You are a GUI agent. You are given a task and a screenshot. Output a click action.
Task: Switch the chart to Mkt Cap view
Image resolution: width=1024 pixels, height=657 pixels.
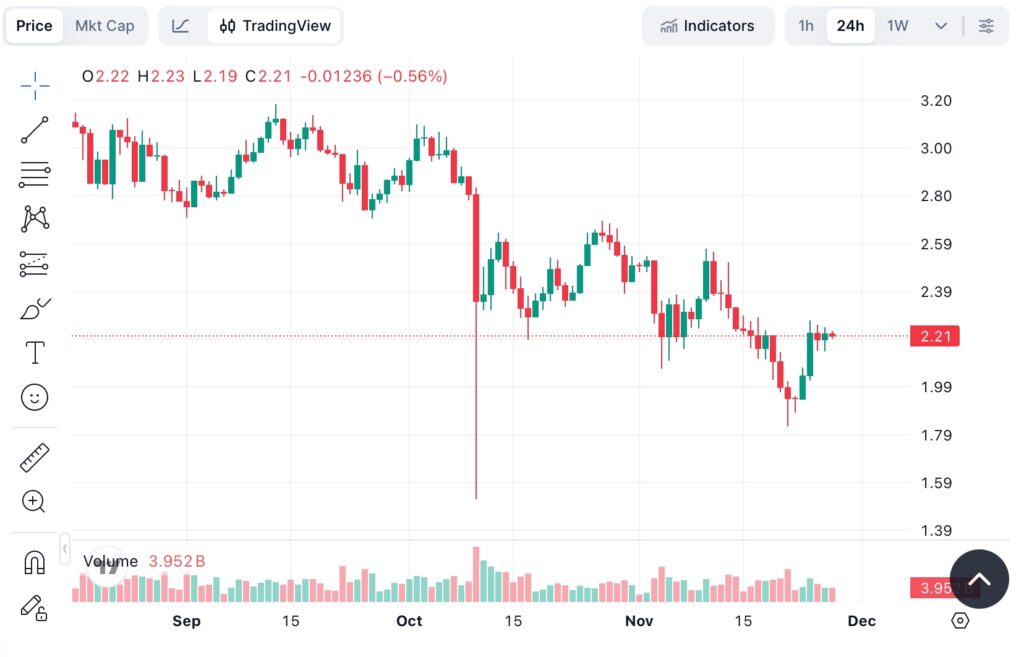click(x=105, y=26)
